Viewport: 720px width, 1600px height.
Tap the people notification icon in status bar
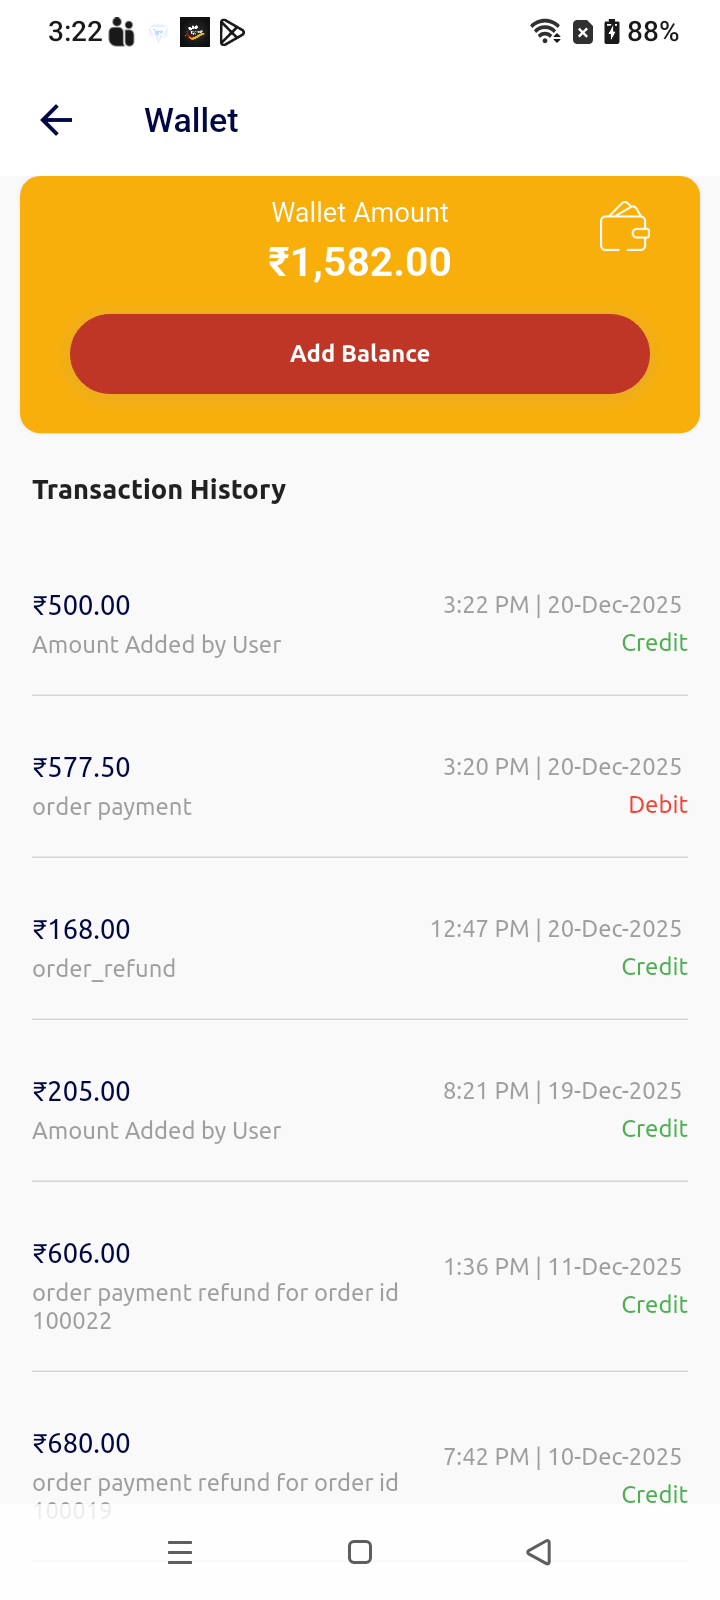click(x=122, y=33)
